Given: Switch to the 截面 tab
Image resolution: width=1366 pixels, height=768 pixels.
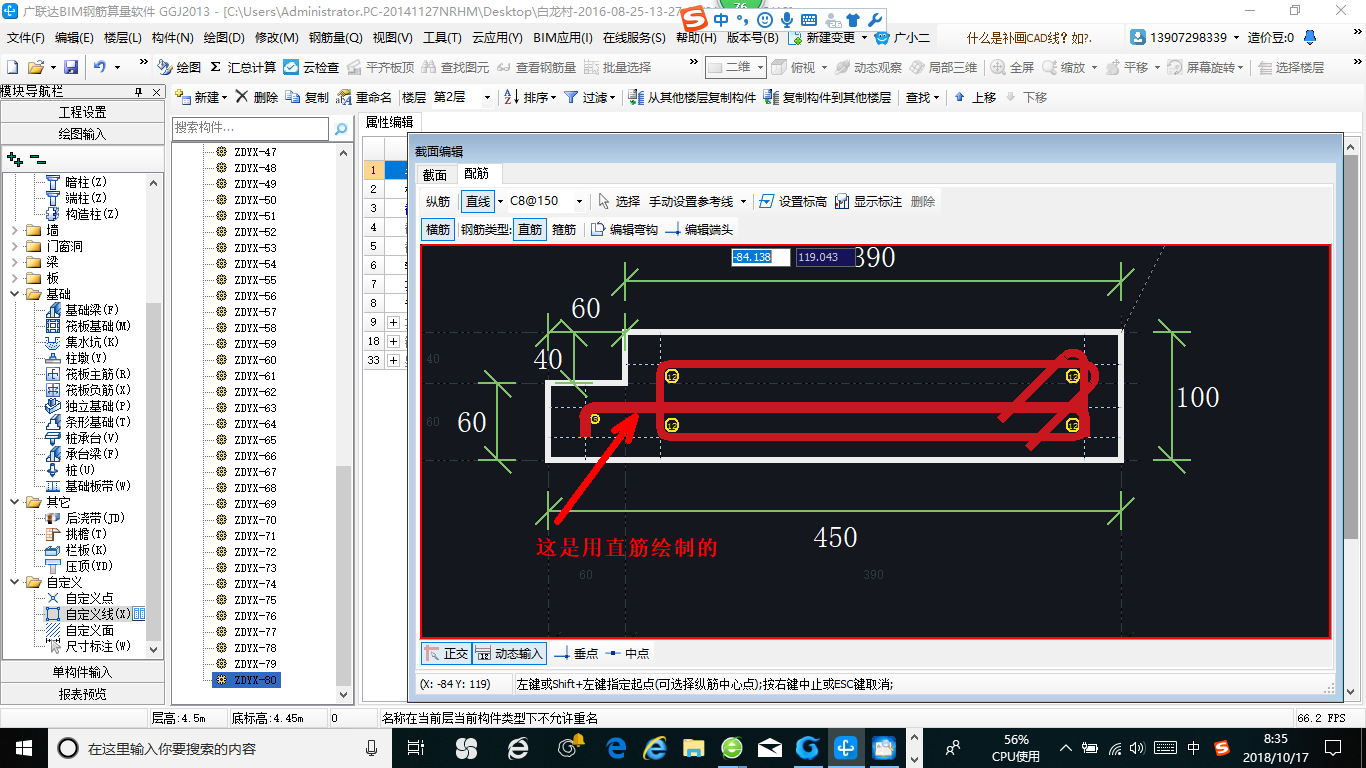Looking at the screenshot, I should click(434, 175).
